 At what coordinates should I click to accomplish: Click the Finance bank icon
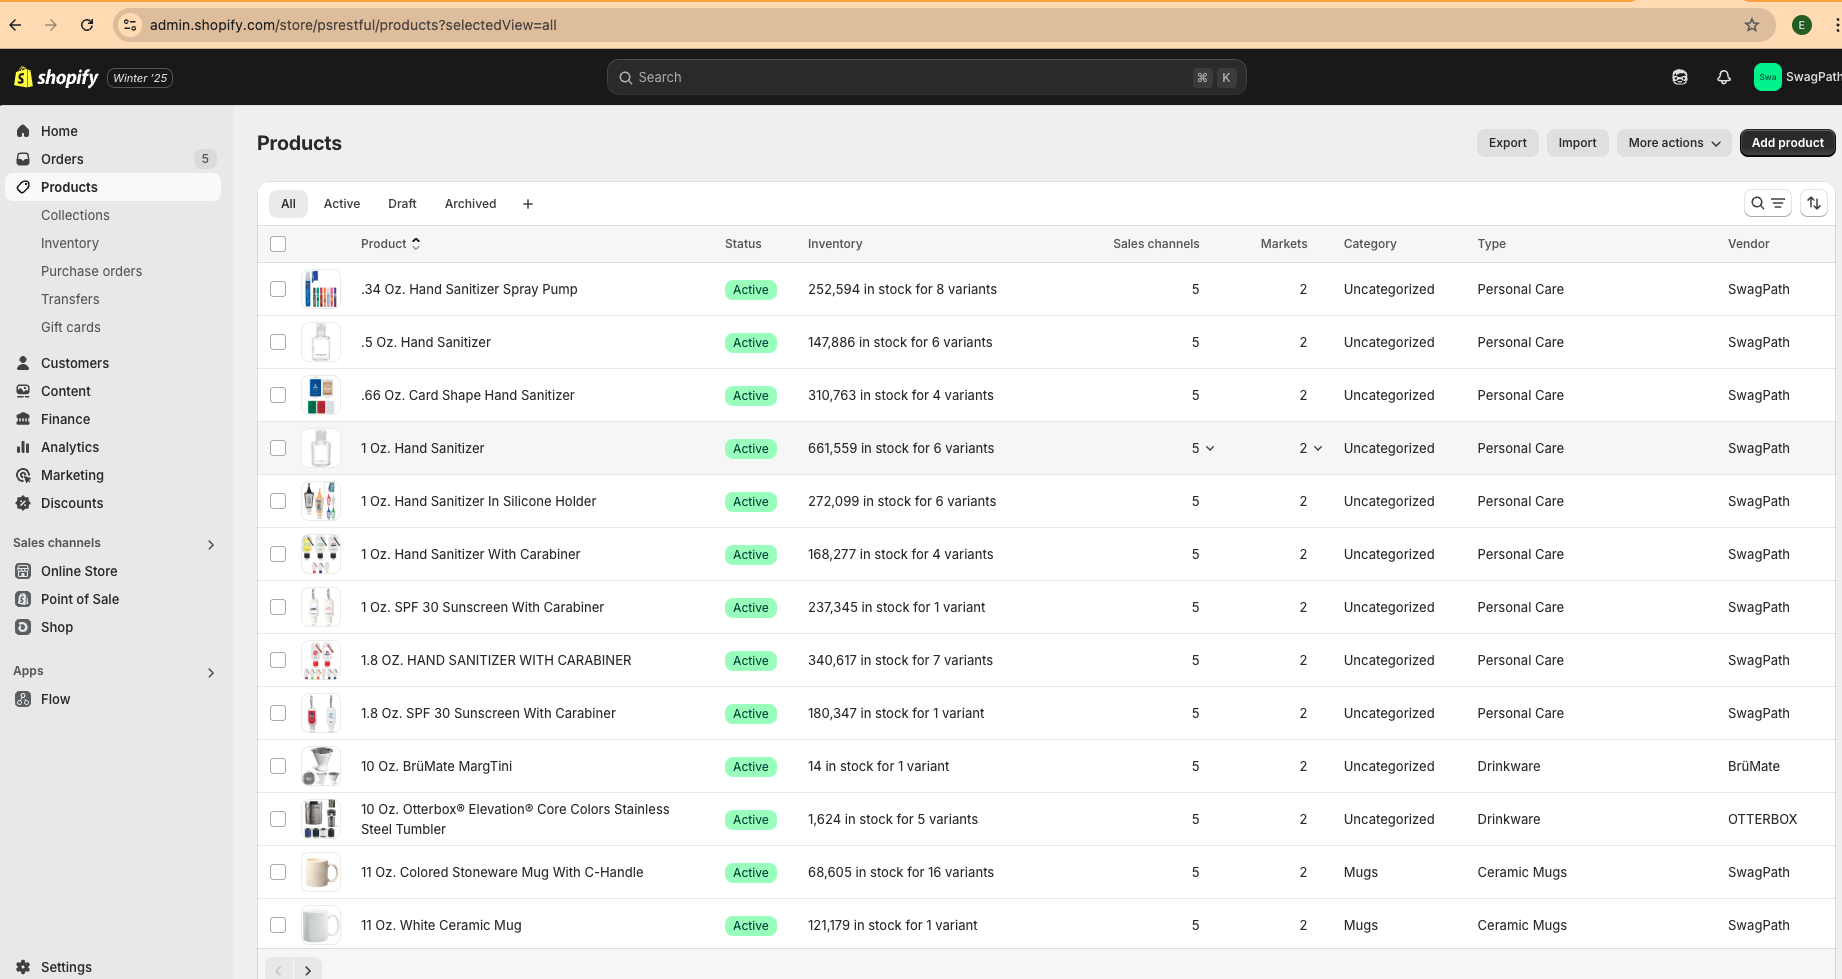(x=23, y=419)
